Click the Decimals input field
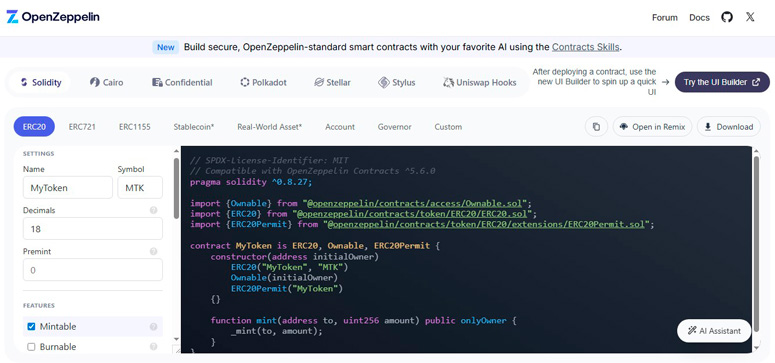The image size is (775, 363). (x=93, y=229)
